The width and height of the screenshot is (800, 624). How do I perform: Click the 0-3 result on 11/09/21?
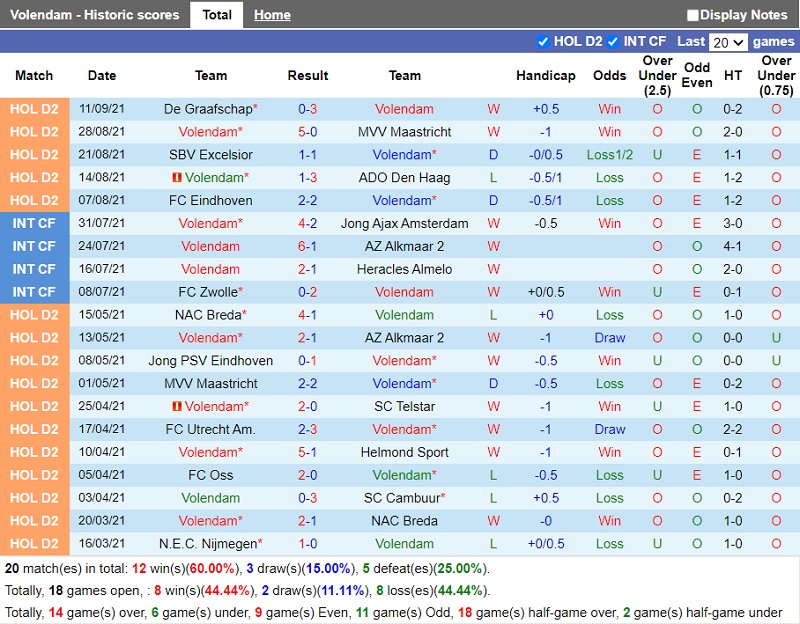coord(308,109)
